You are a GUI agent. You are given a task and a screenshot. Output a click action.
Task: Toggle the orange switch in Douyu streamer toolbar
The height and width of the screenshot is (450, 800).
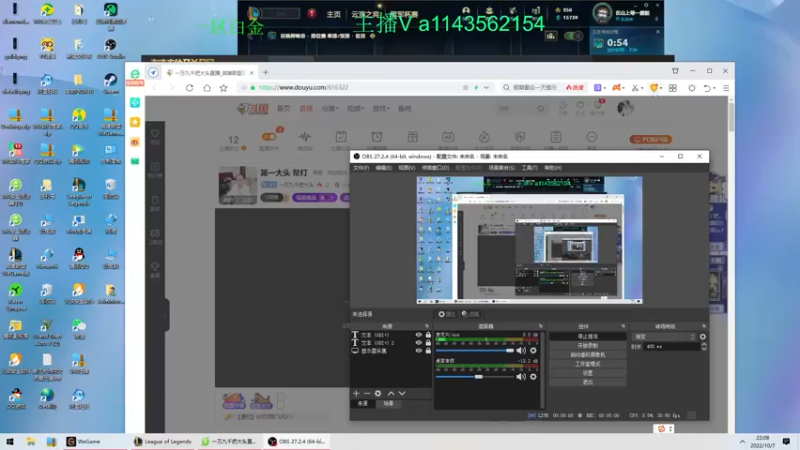[269, 137]
